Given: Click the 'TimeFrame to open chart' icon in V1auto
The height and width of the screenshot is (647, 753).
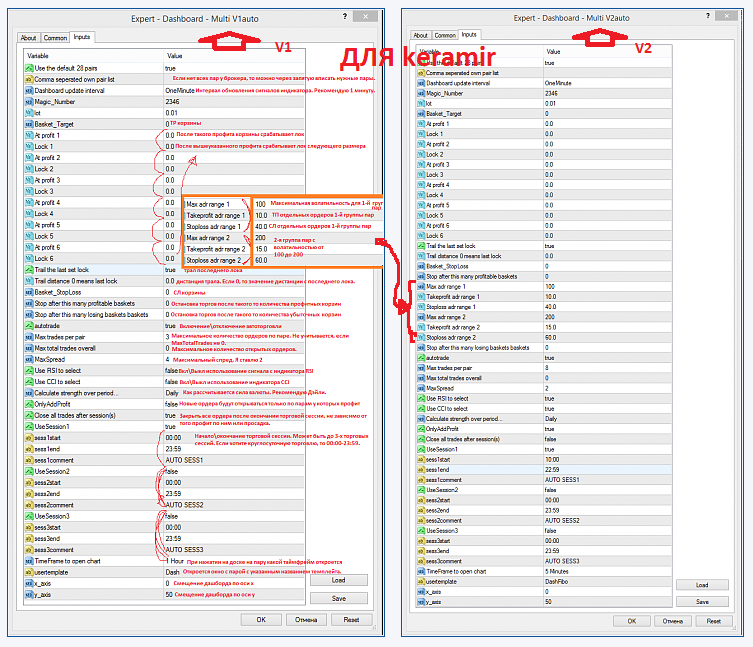Looking at the screenshot, I should coord(29,561).
